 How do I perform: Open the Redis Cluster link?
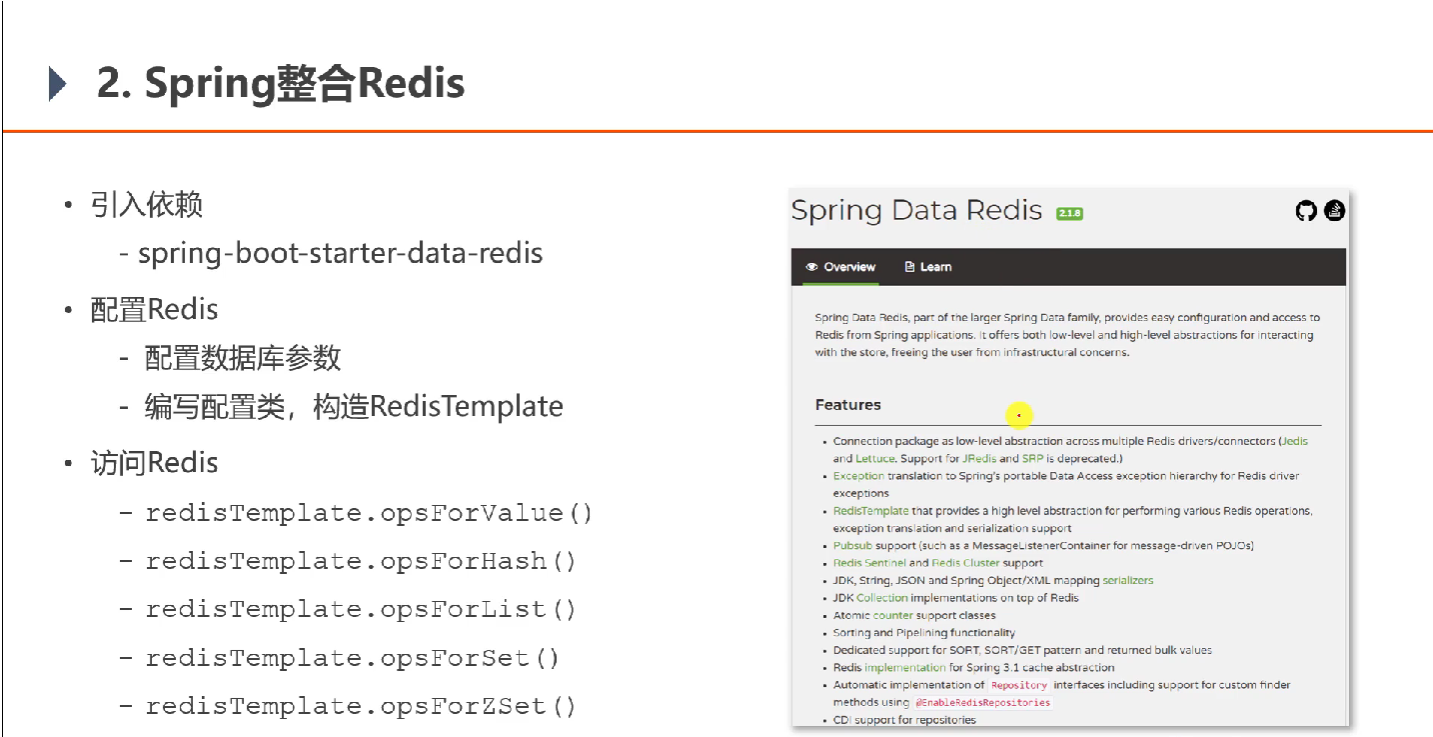(964, 563)
